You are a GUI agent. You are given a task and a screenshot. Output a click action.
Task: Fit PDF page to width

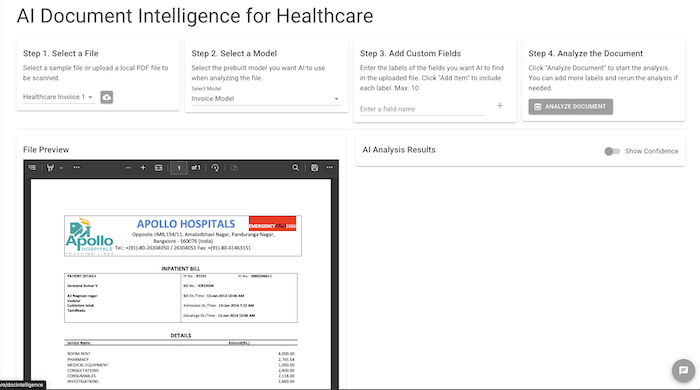158,168
